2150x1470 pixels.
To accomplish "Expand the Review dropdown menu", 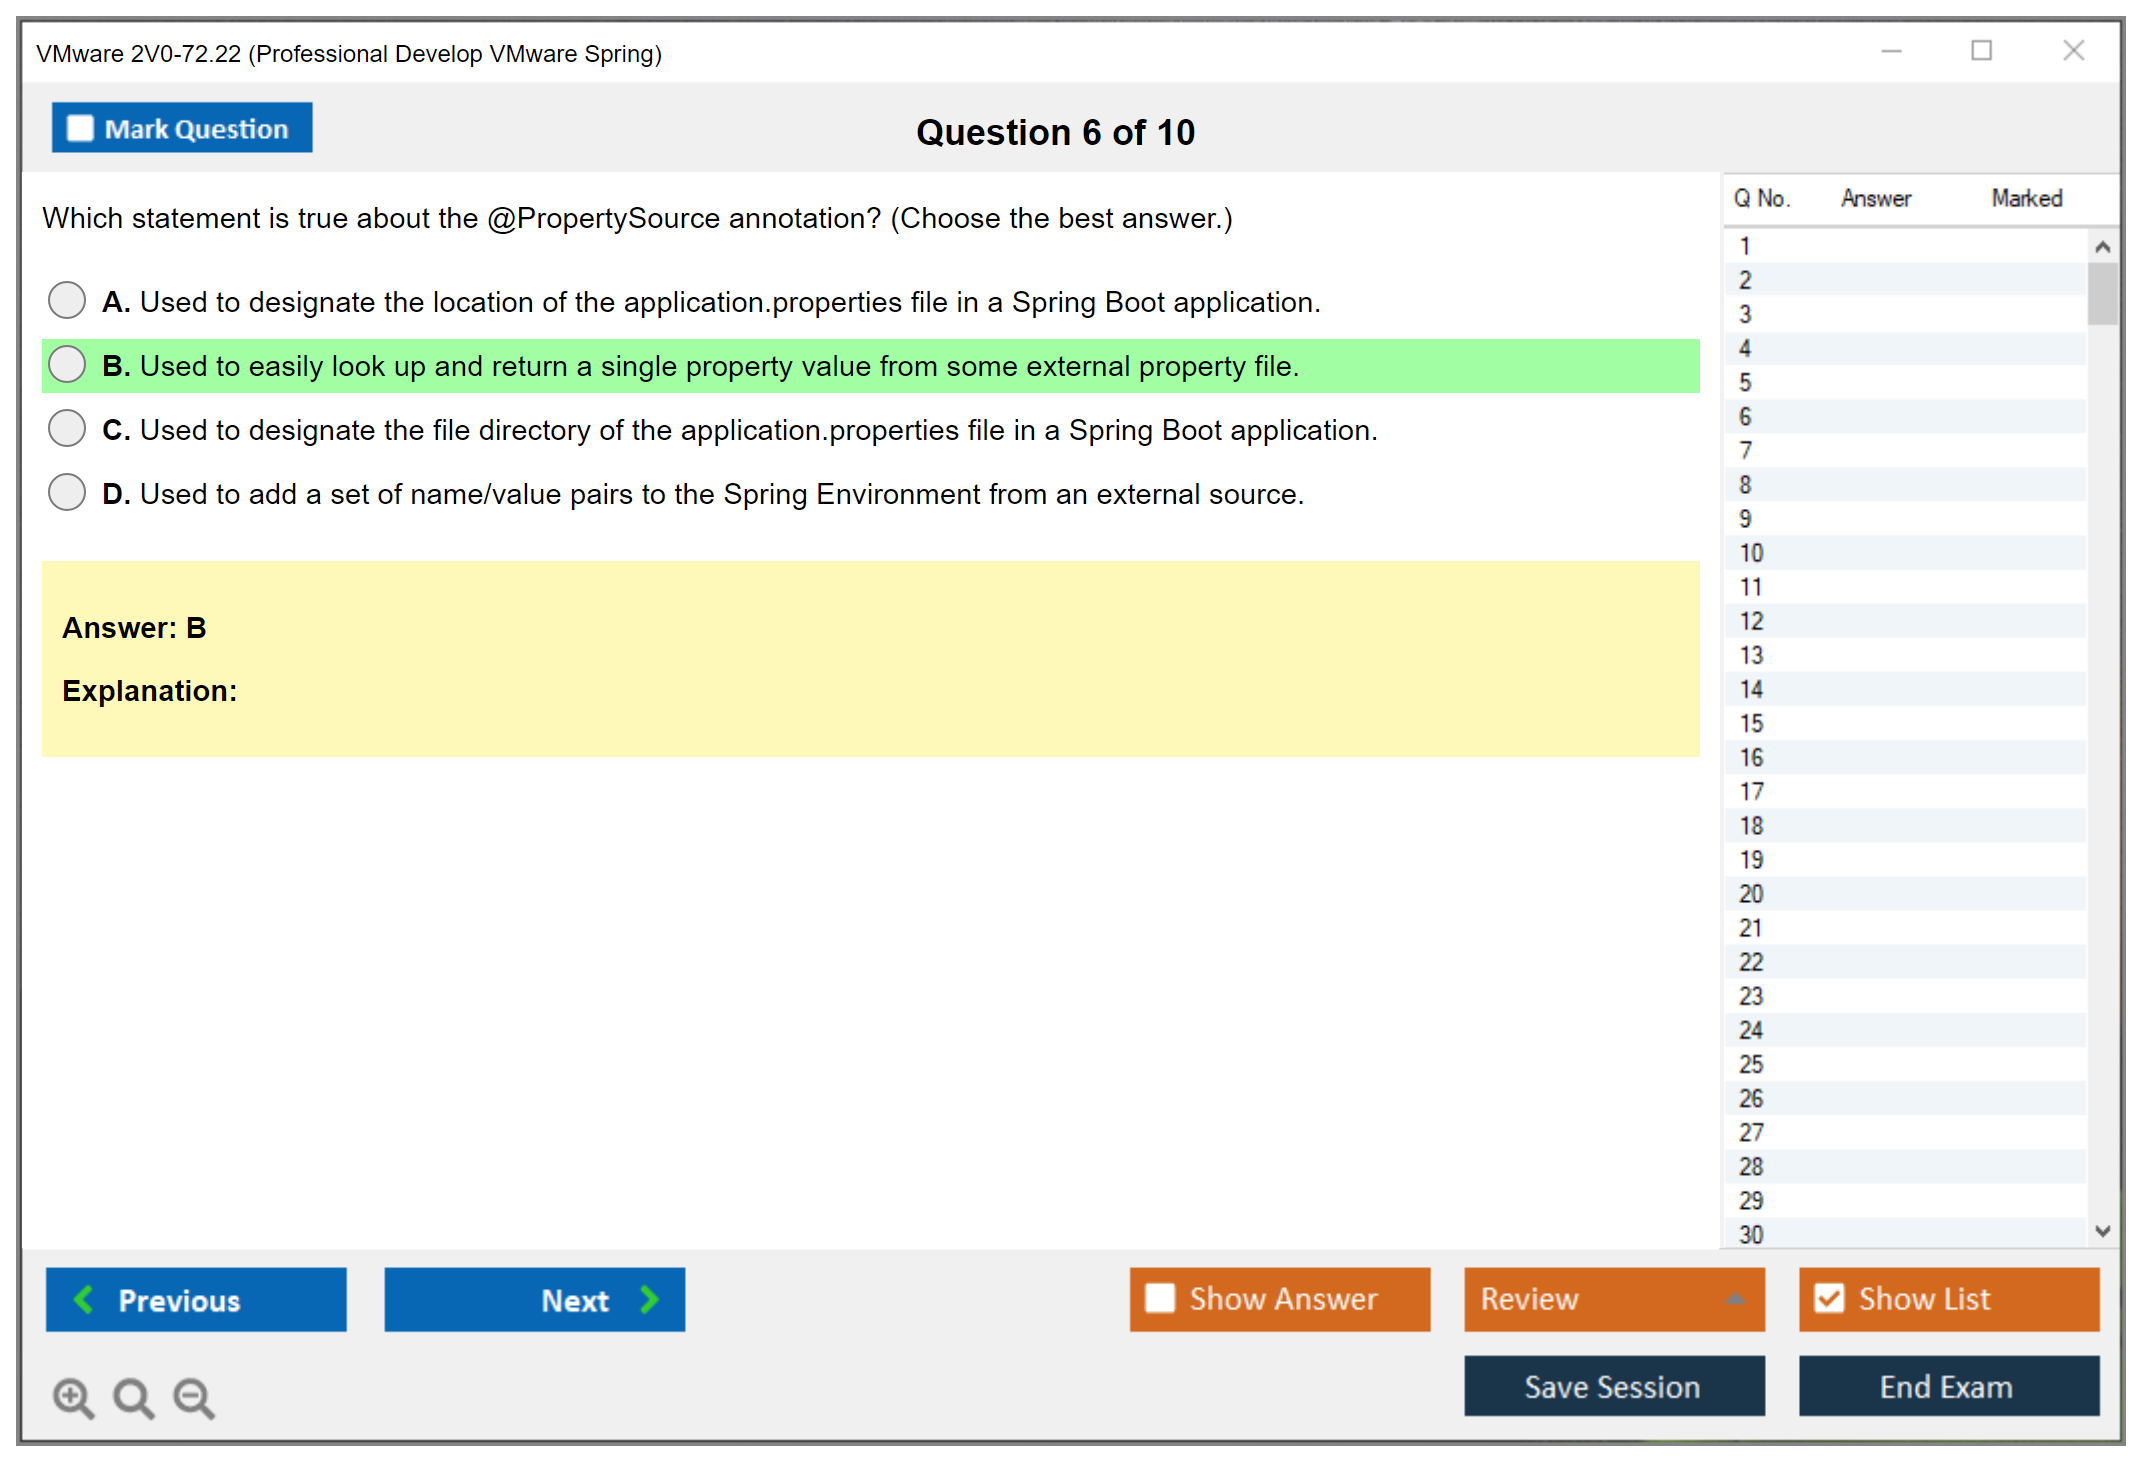I will coord(1735,1299).
